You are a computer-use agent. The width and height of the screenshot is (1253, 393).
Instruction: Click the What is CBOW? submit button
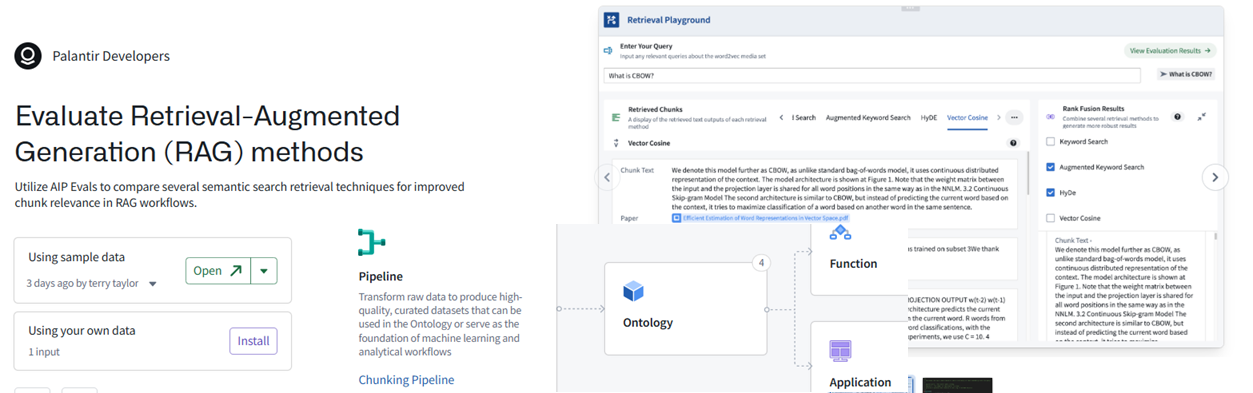(x=1187, y=74)
